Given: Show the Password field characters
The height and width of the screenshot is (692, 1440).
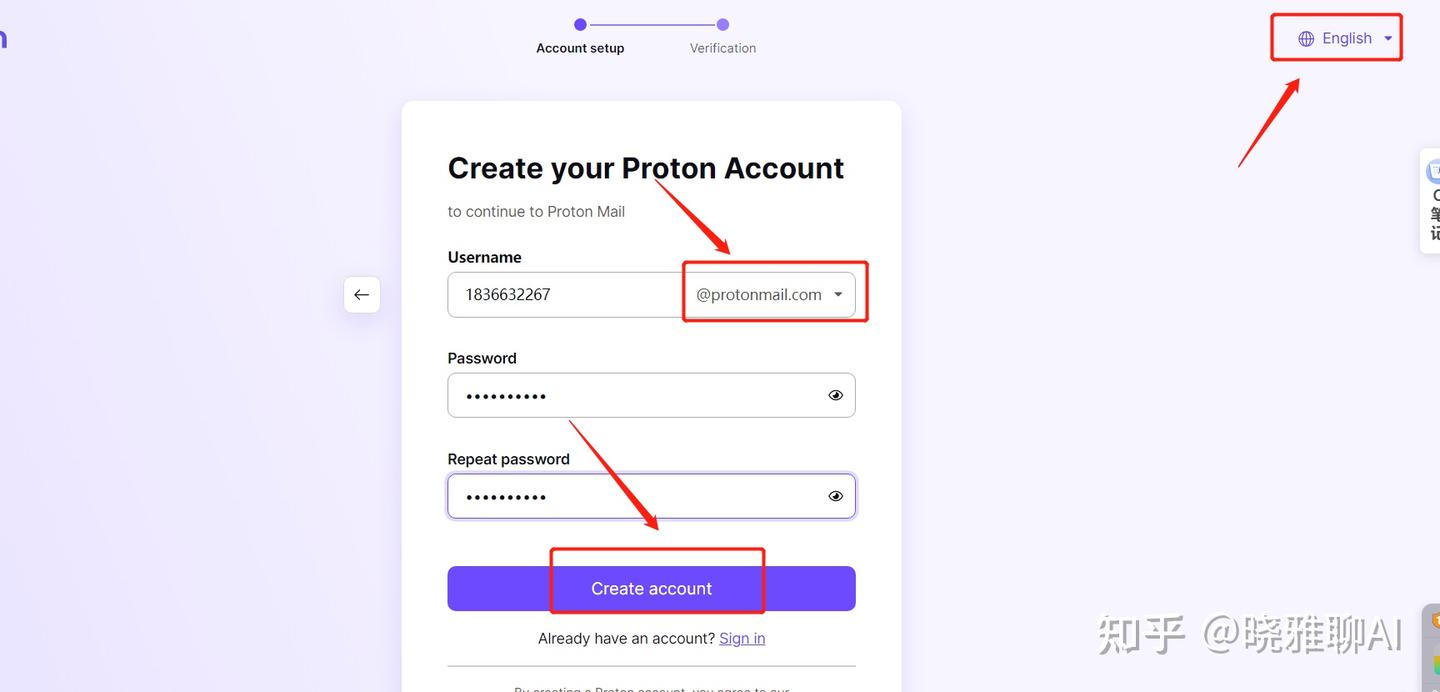Looking at the screenshot, I should coord(836,395).
